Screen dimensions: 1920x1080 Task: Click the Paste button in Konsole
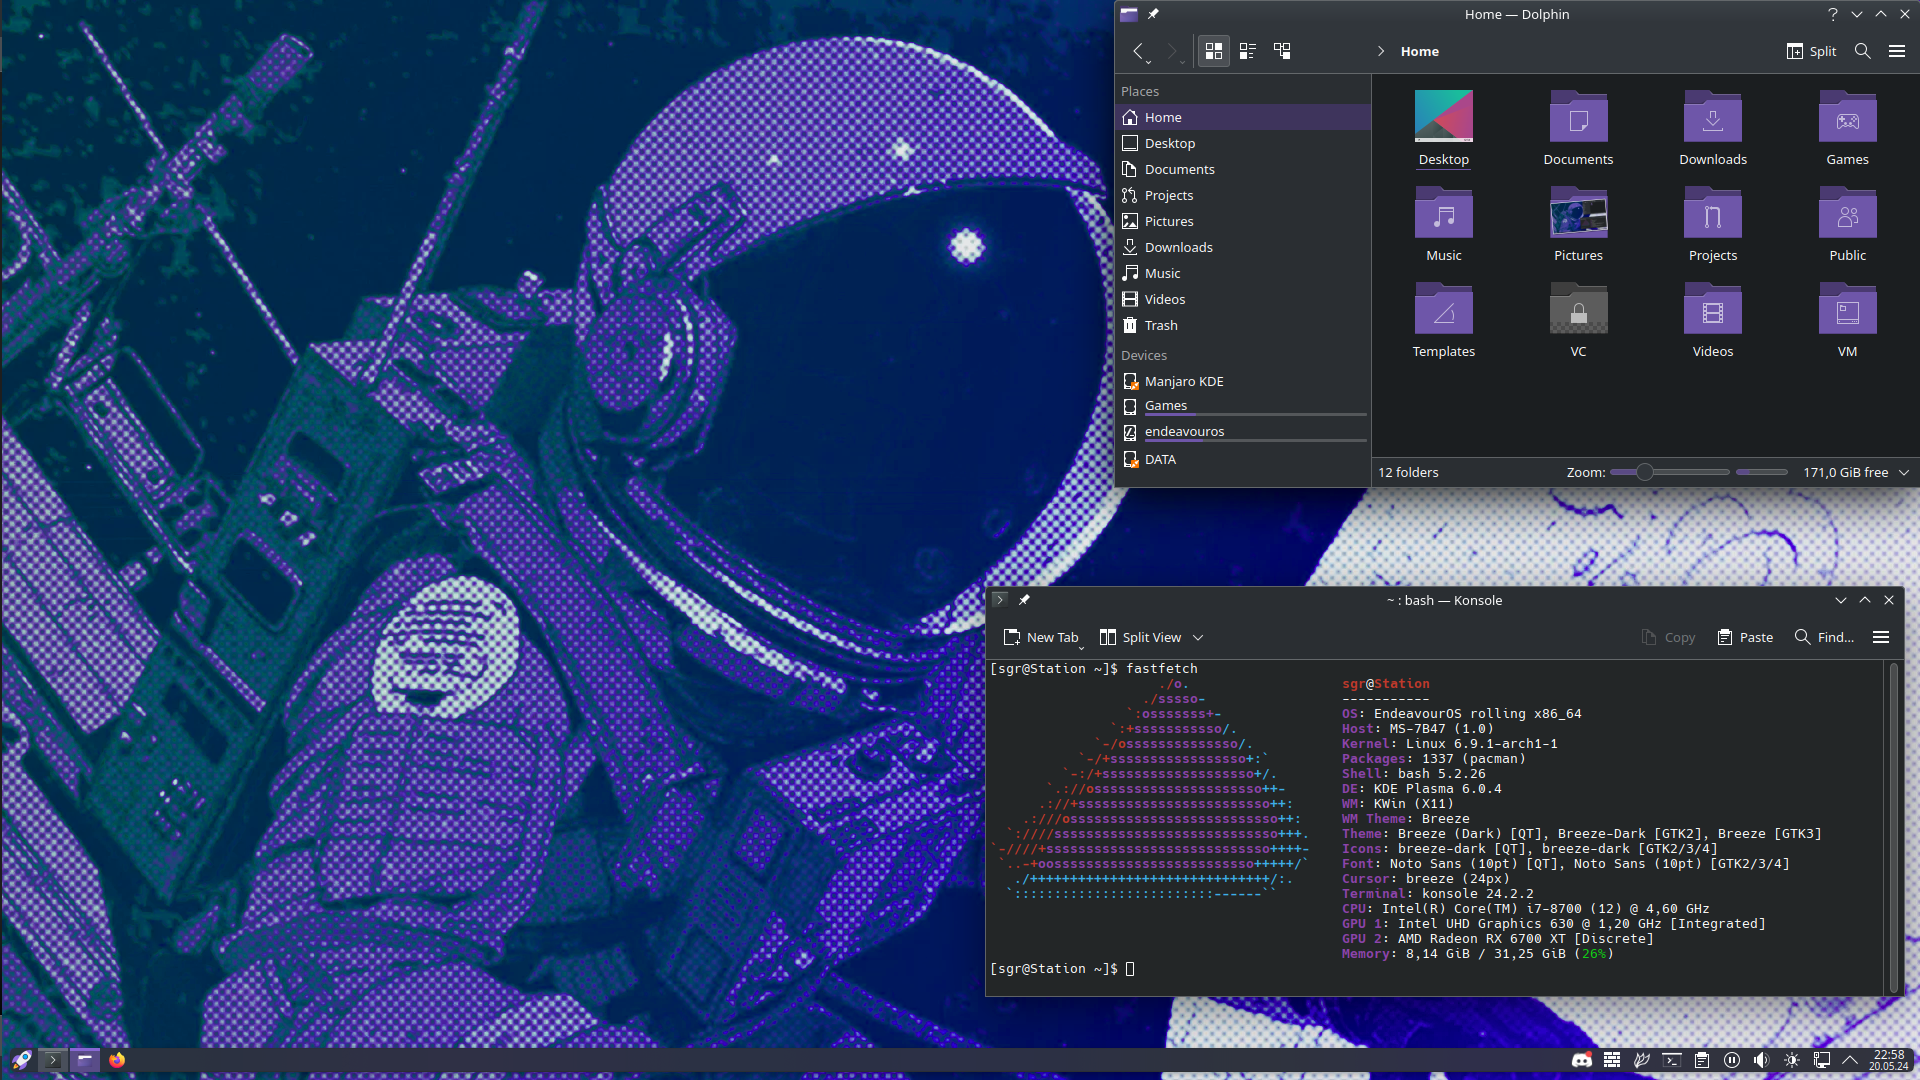point(1745,637)
